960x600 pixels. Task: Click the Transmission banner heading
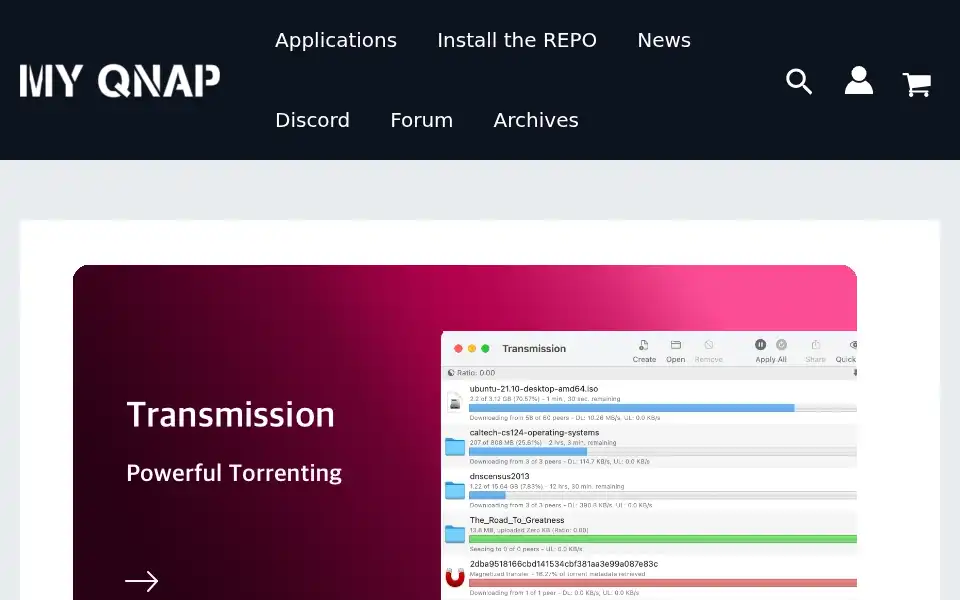point(230,414)
